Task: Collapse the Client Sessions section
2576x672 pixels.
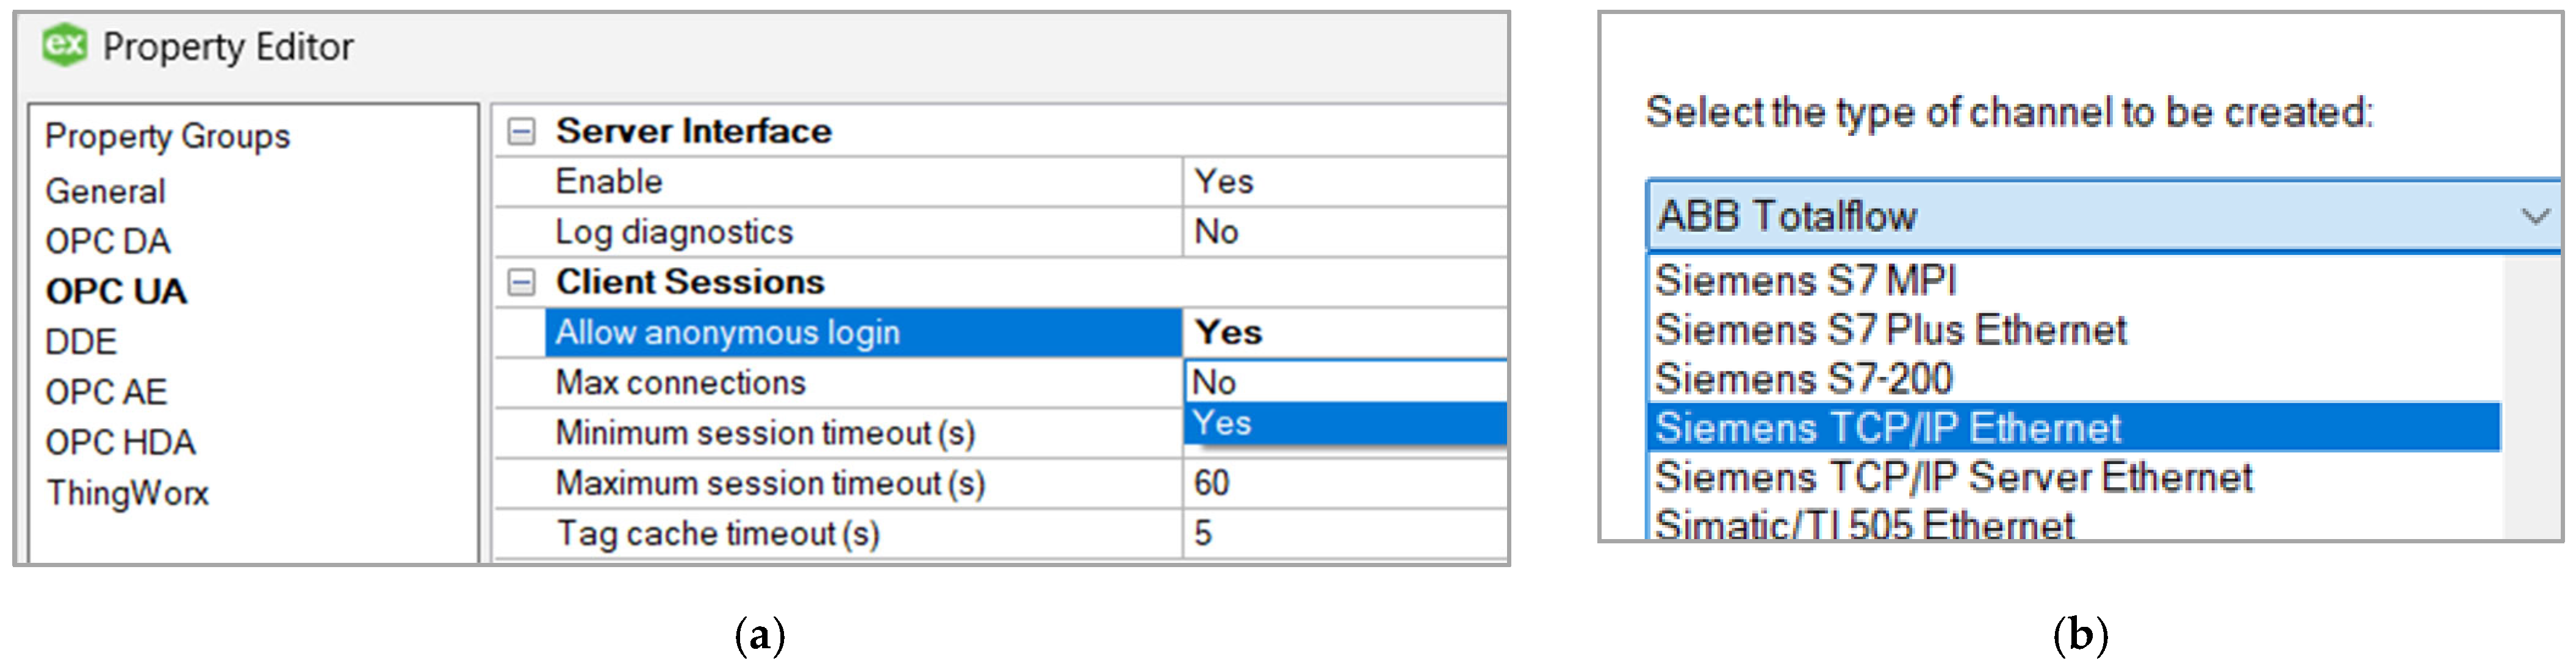Action: pyautogui.click(x=521, y=282)
